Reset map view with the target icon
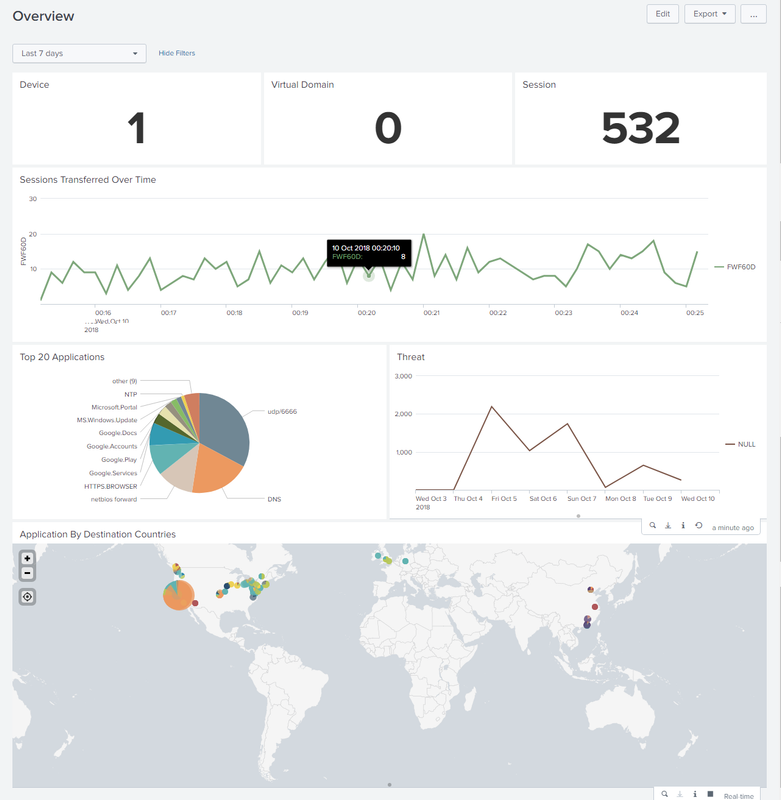This screenshot has height=800, width=781. coord(27,596)
